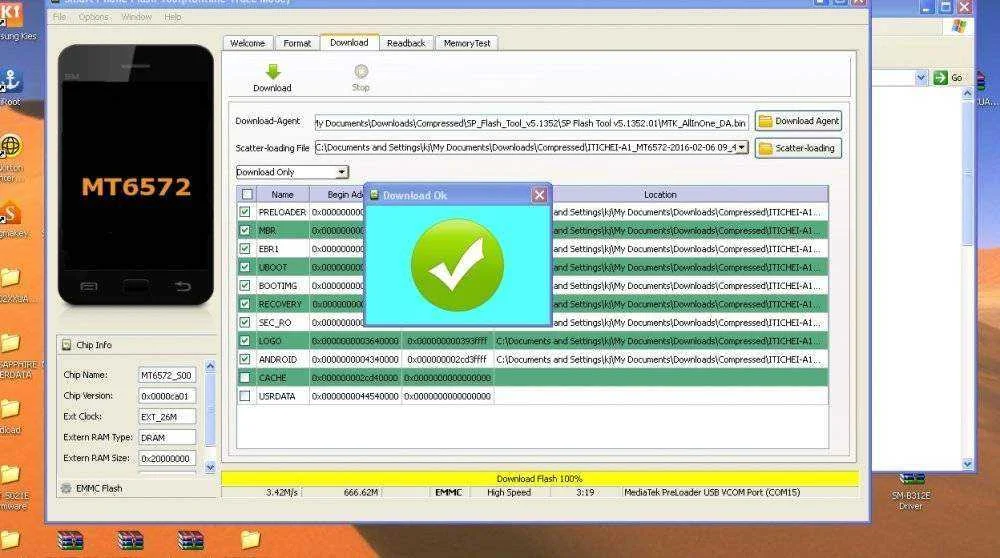1000x558 pixels.
Task: Check the CACHE partition checkbox
Action: pyautogui.click(x=245, y=378)
